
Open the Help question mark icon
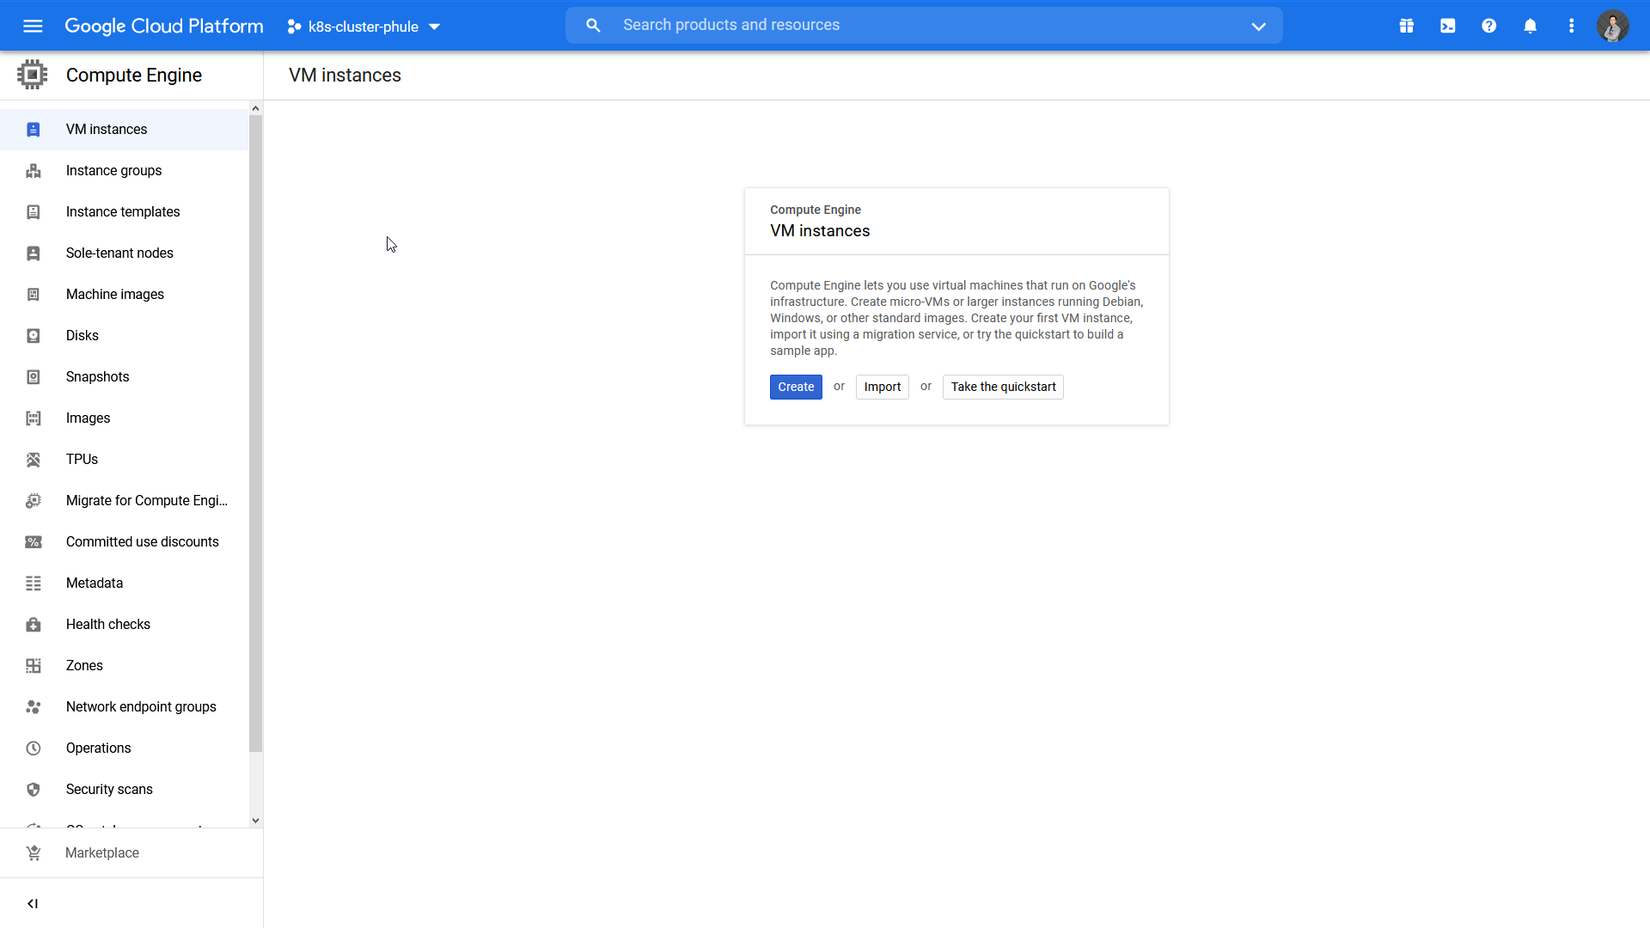(x=1489, y=26)
